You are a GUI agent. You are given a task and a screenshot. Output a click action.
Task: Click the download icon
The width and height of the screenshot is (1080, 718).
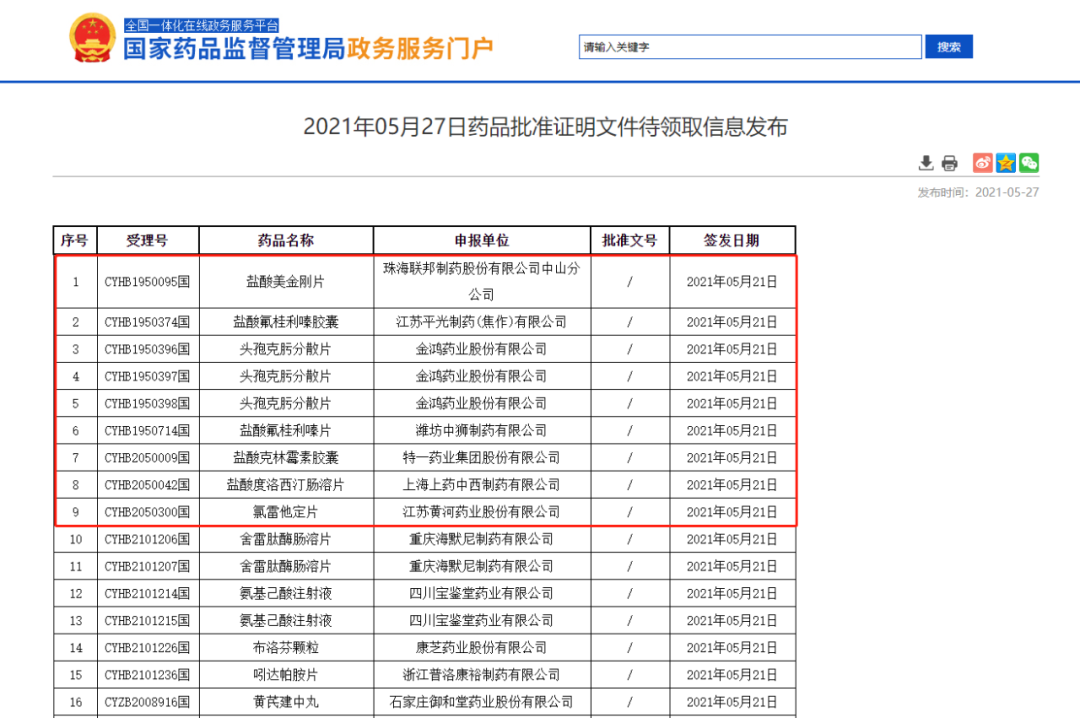[x=926, y=163]
